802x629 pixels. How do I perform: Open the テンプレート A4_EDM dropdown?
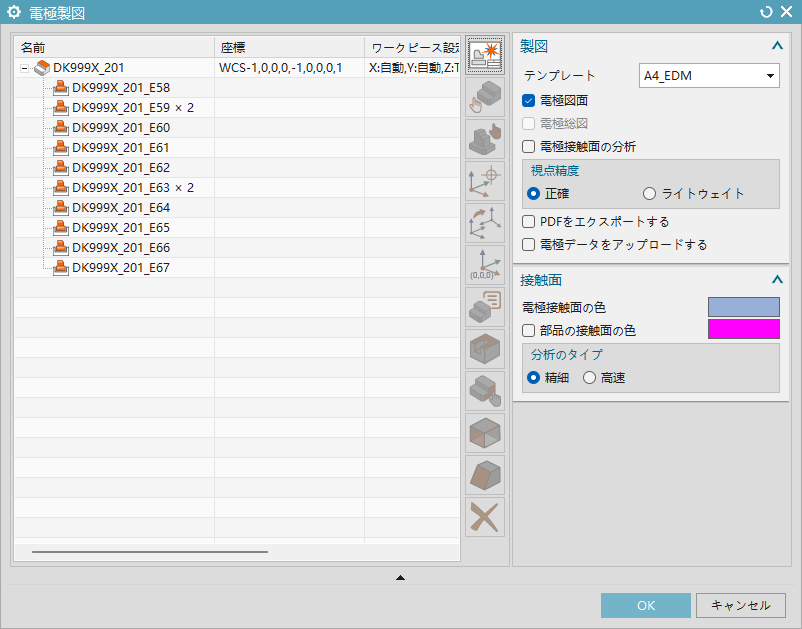[x=709, y=76]
